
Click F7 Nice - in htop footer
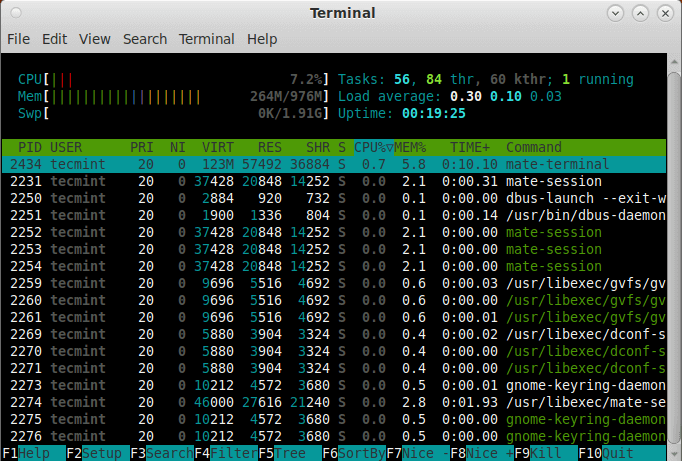[x=418, y=453]
